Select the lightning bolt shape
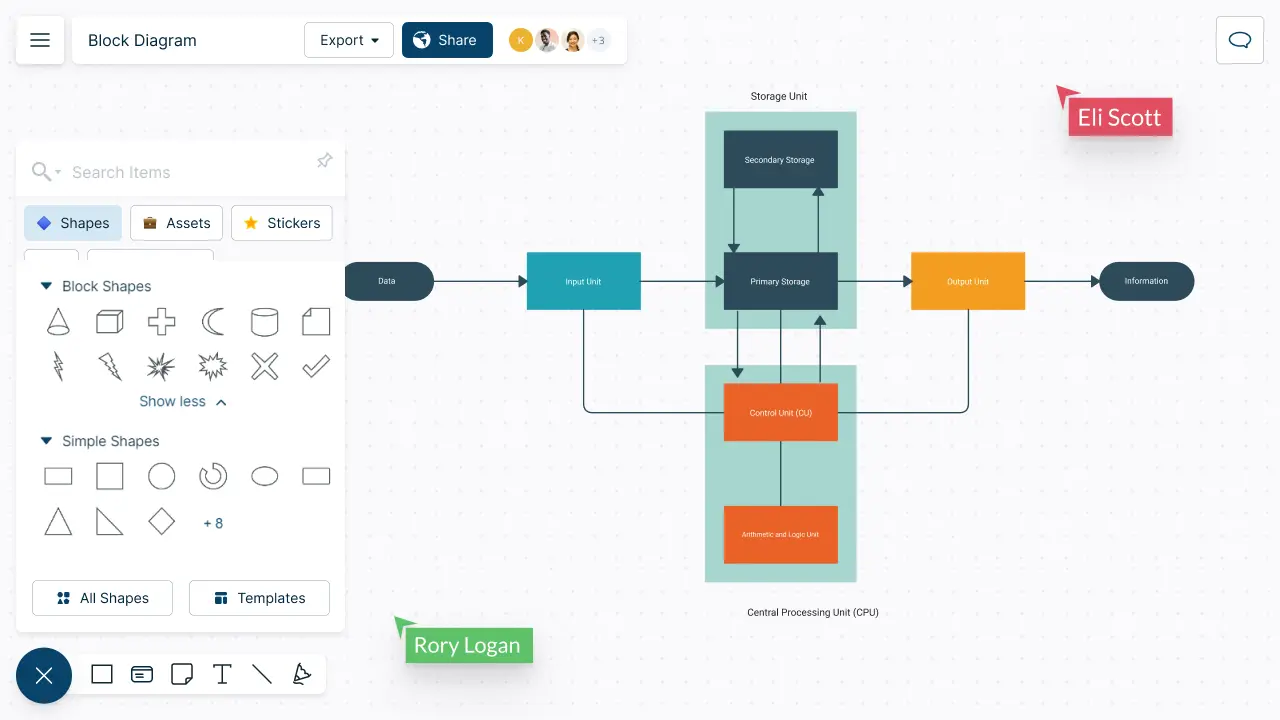 click(x=58, y=366)
